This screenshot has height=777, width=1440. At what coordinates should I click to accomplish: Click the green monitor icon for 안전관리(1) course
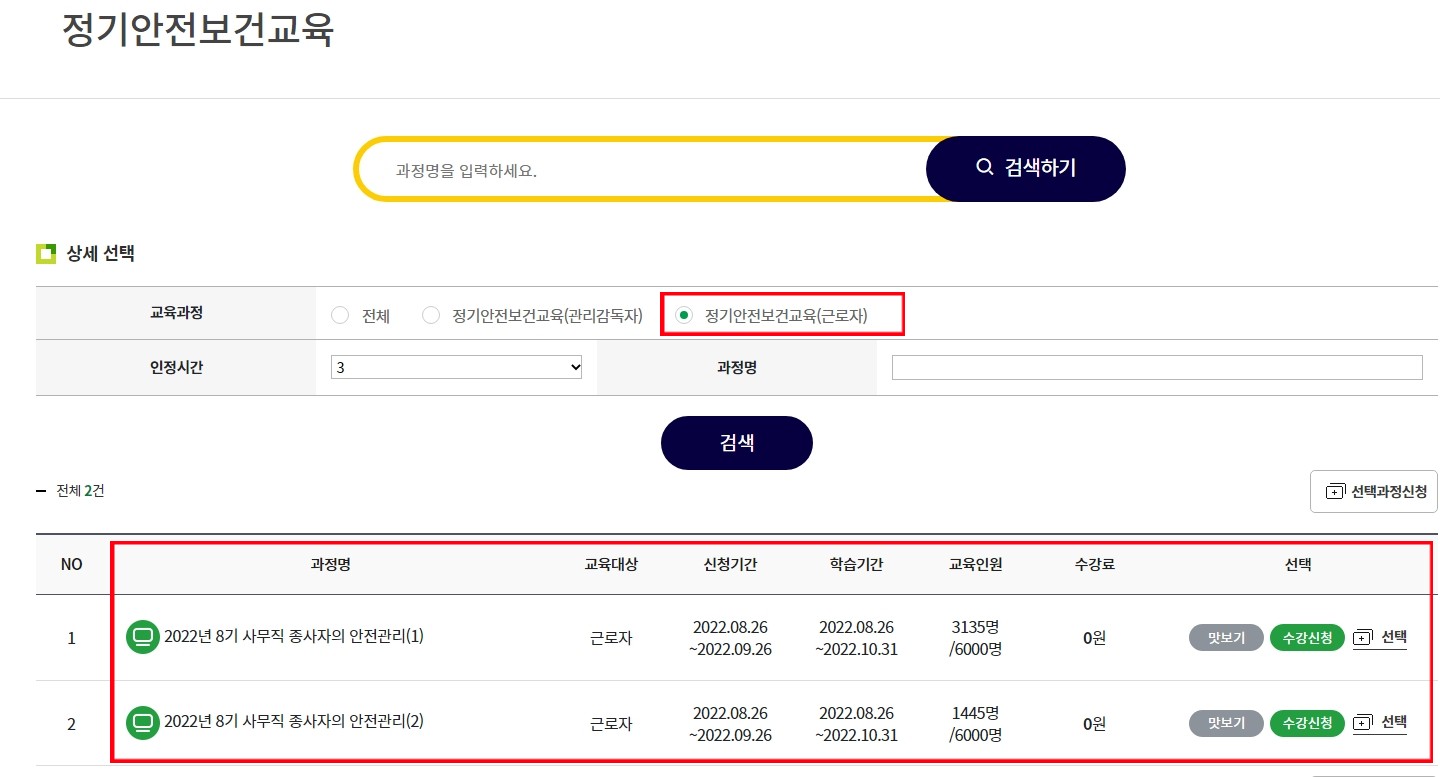tap(143, 637)
